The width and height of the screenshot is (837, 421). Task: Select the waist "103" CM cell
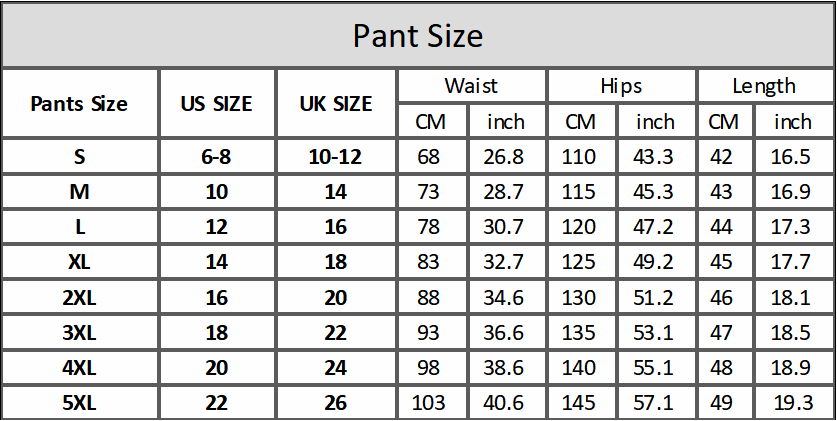coord(429,404)
